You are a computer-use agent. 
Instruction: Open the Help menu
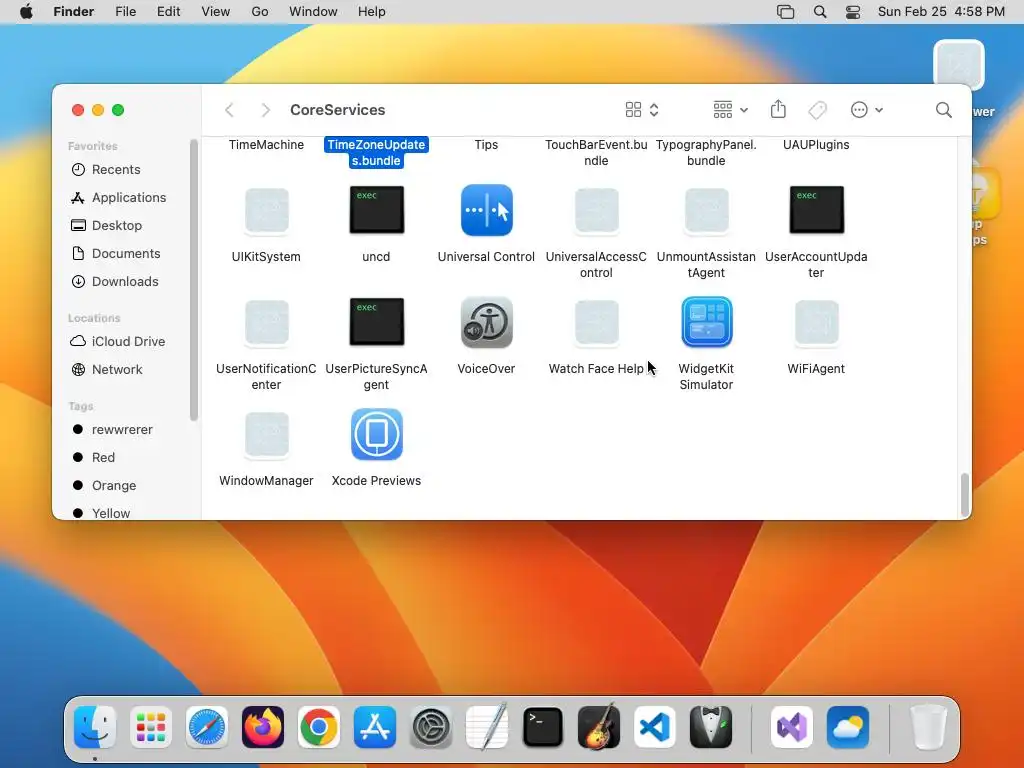(372, 12)
